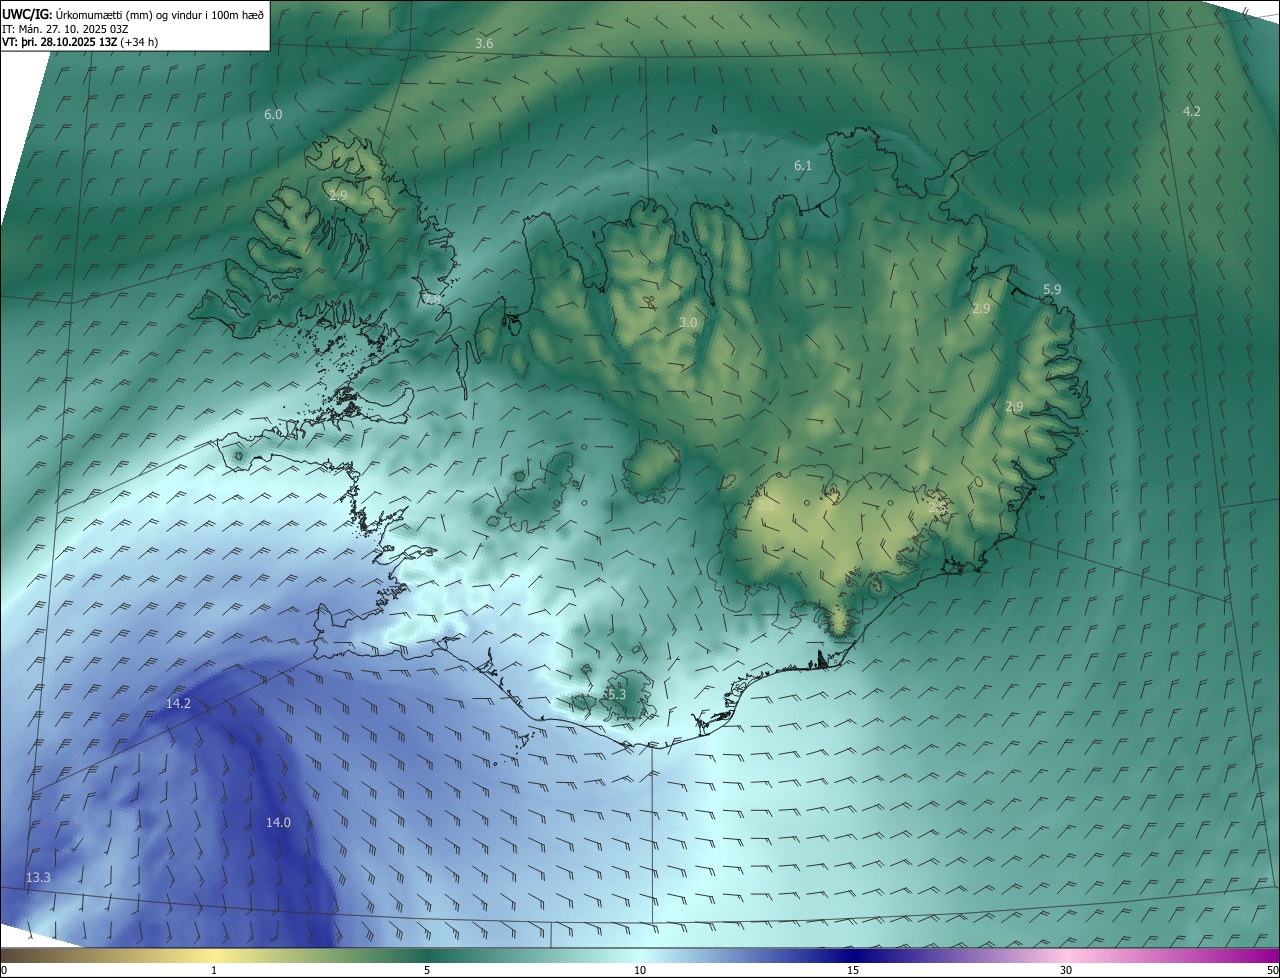Click the '0' tick label on the color scale
Viewport: 1280px width, 978px height.
coord(4,970)
